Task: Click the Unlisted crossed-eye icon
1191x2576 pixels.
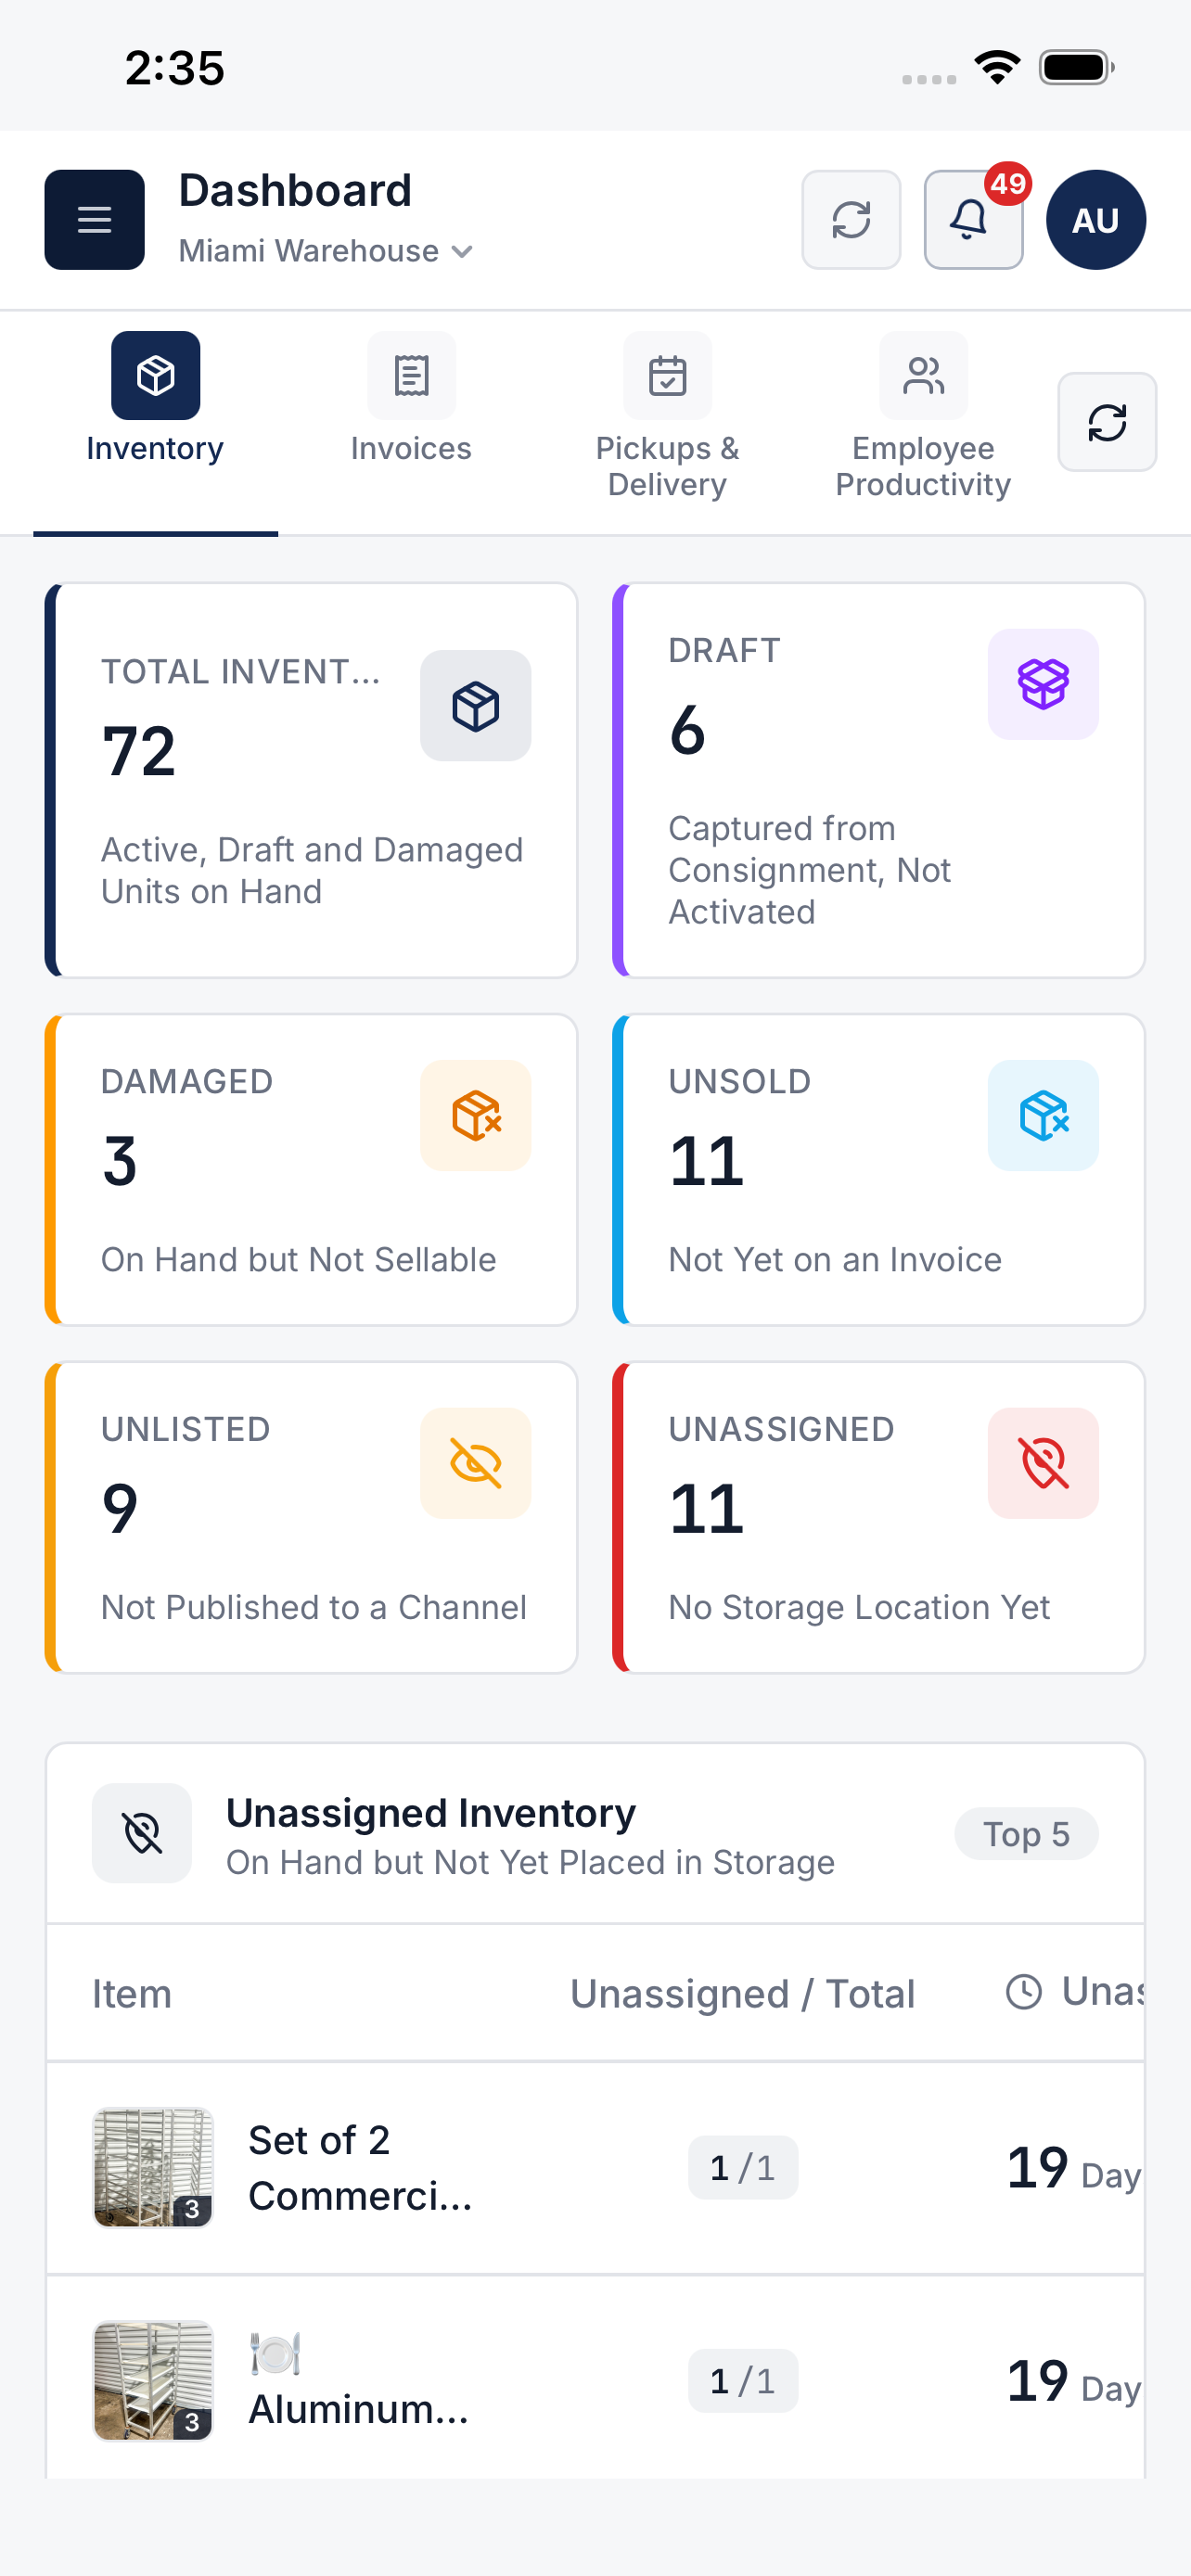Action: point(475,1463)
